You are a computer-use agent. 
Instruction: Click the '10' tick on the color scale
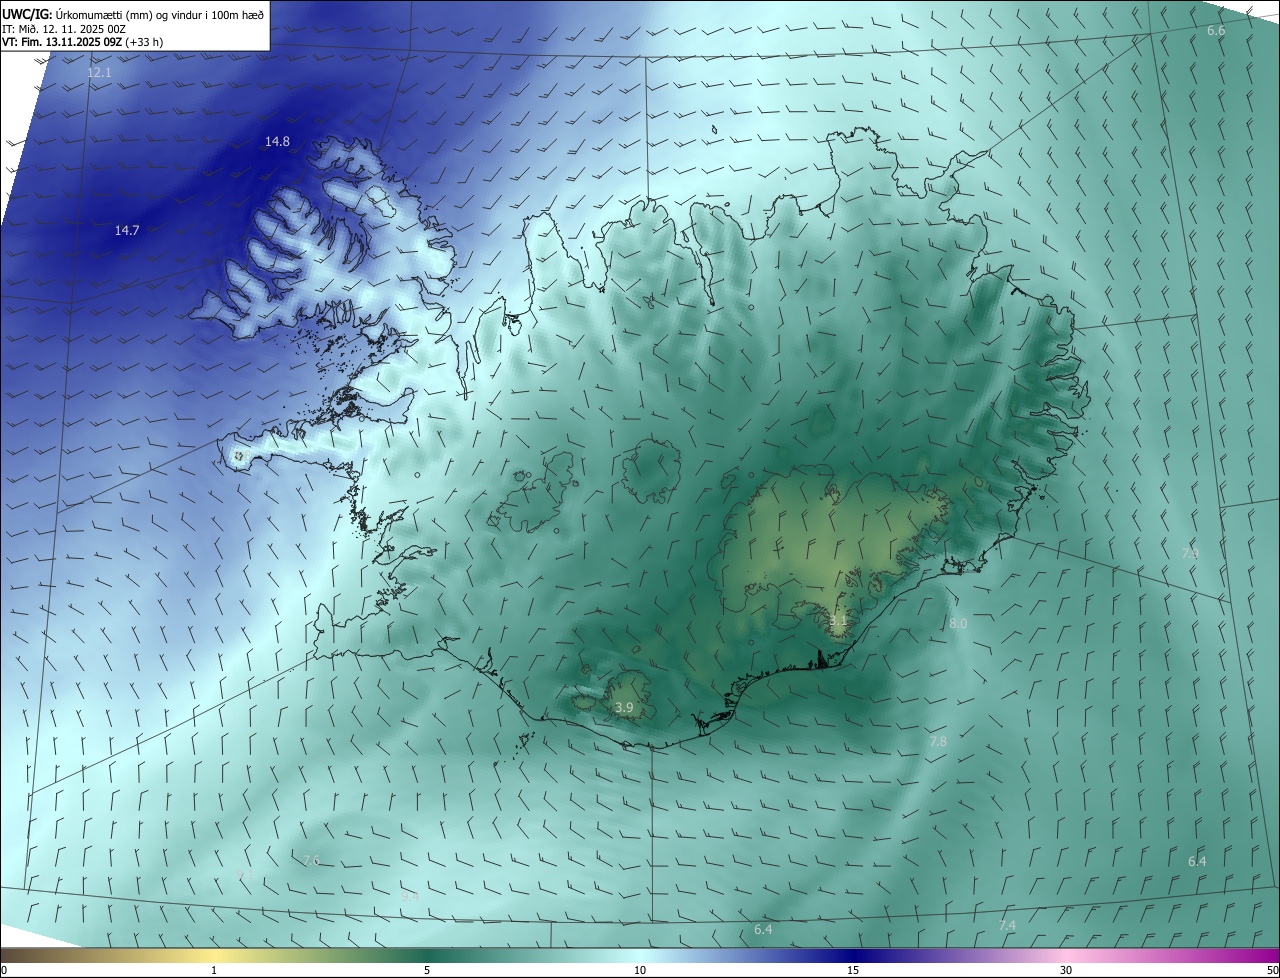click(x=640, y=970)
